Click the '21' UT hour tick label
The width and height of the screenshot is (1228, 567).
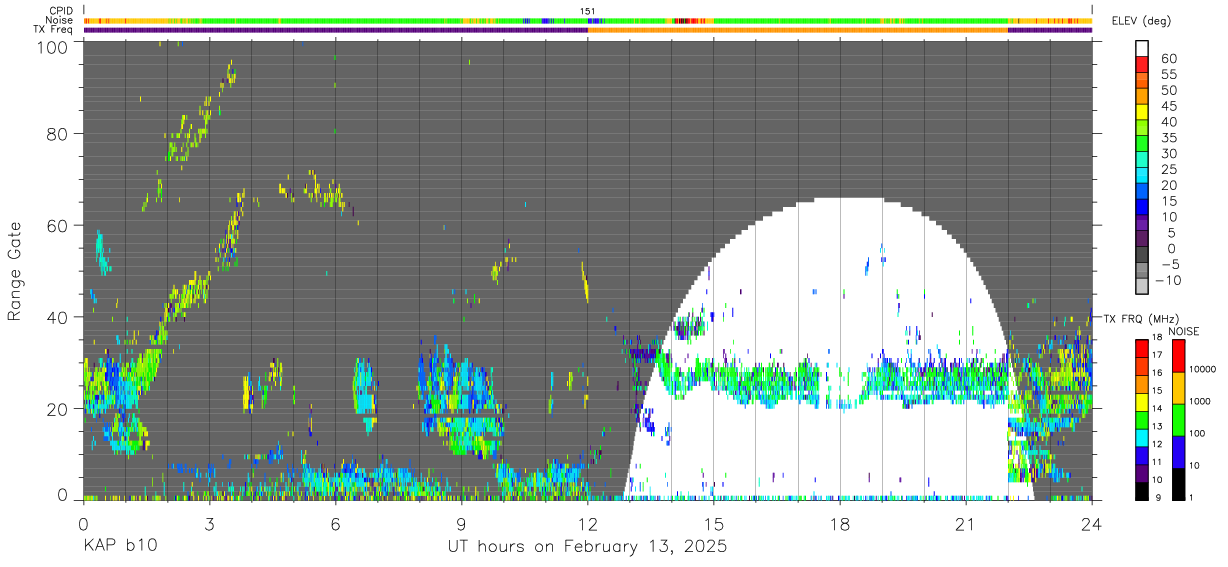[966, 523]
